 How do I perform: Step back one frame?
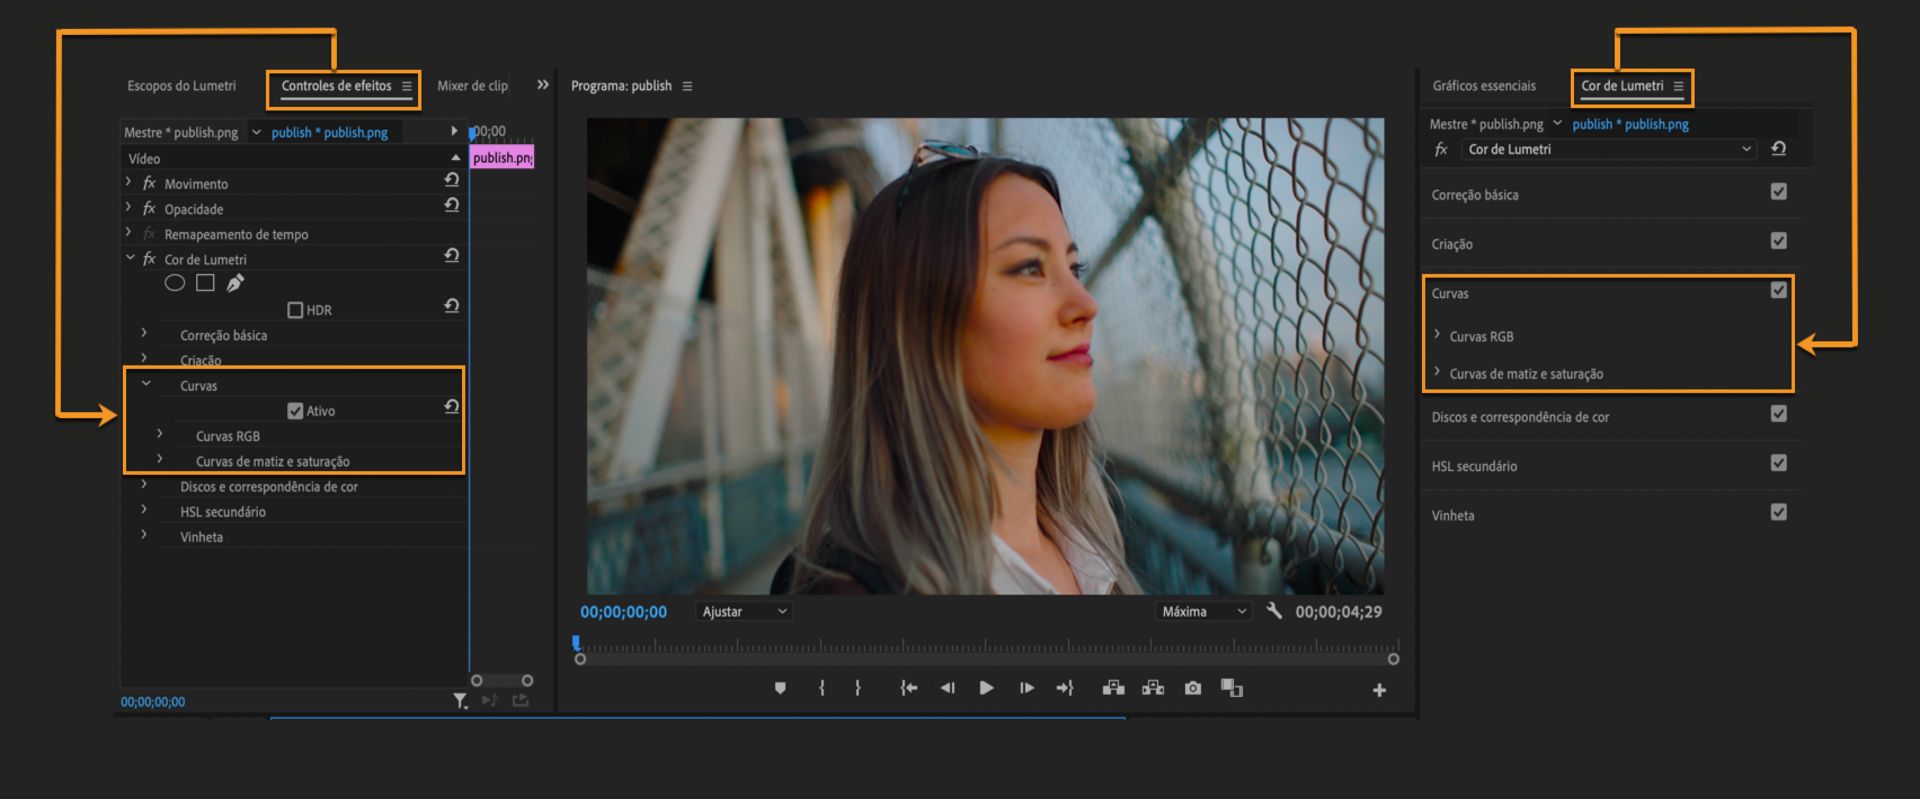[x=947, y=688]
